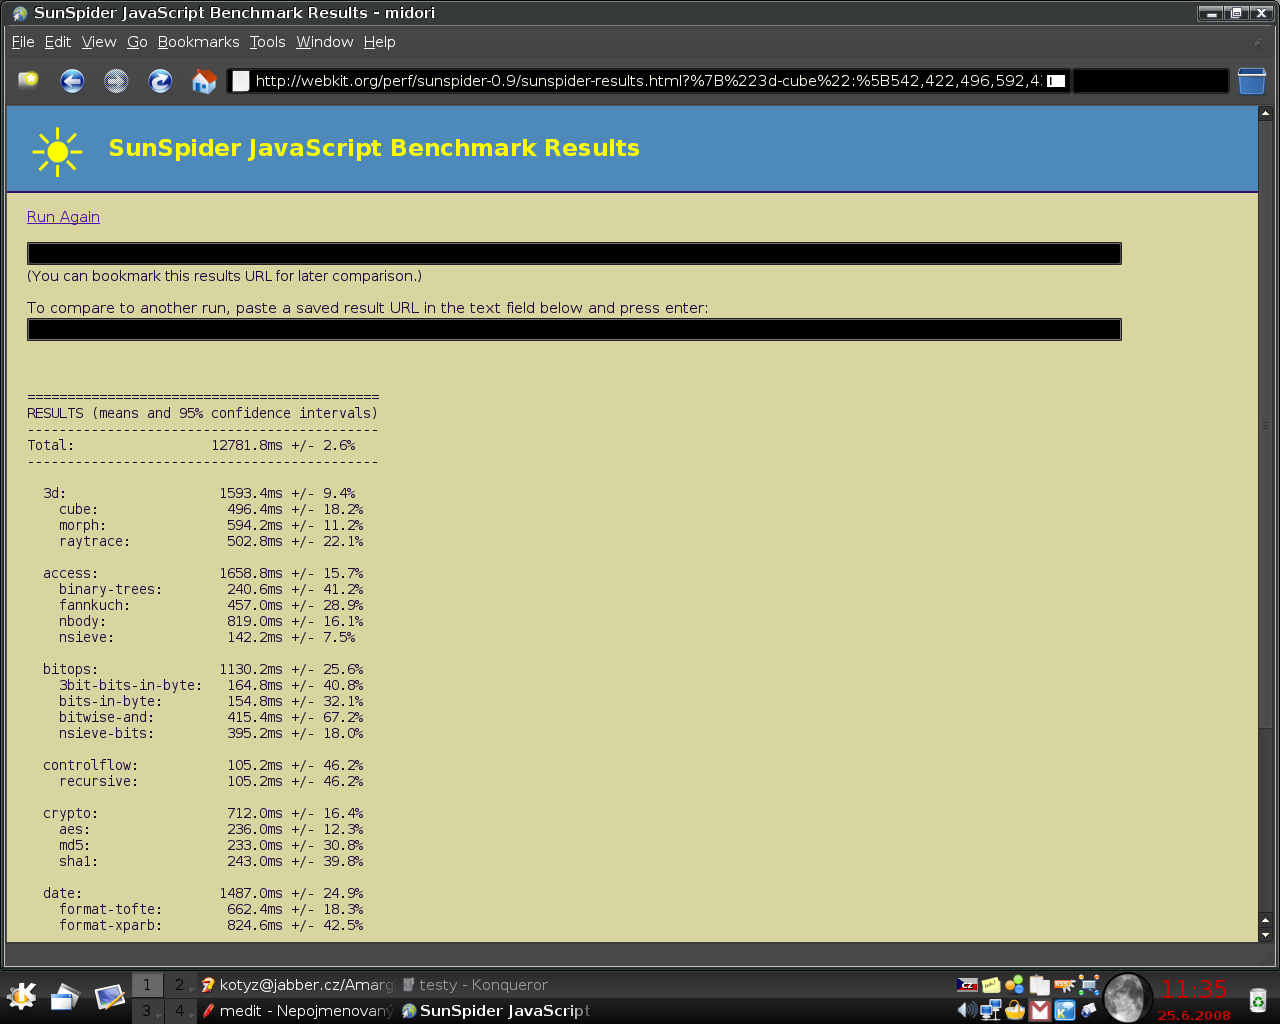Click the 11:35 clock in panel
This screenshot has width=1280, height=1024.
tap(1194, 989)
